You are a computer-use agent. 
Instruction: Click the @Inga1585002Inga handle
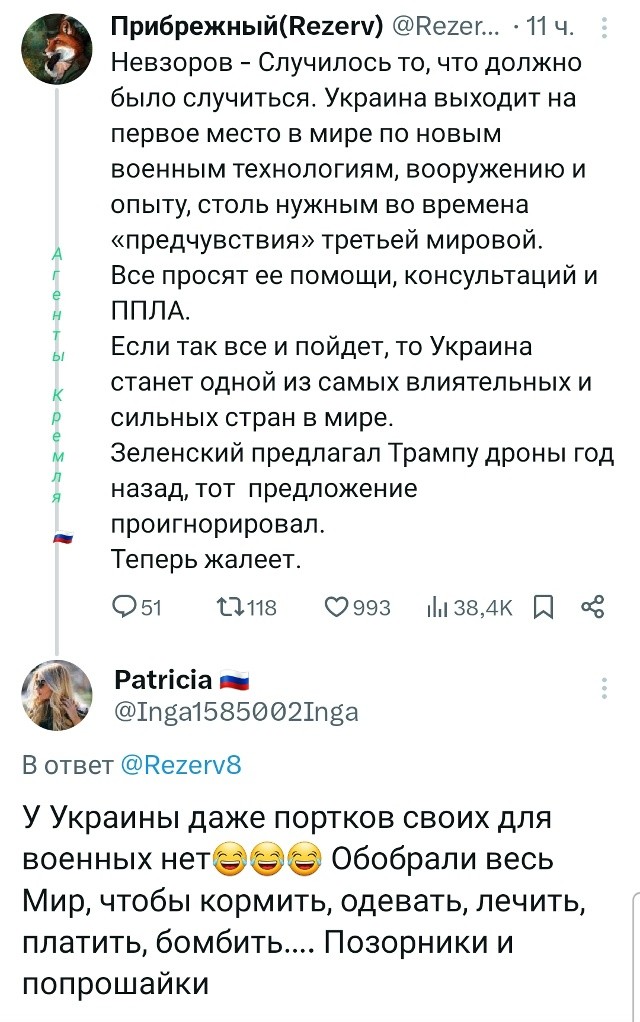pos(237,711)
